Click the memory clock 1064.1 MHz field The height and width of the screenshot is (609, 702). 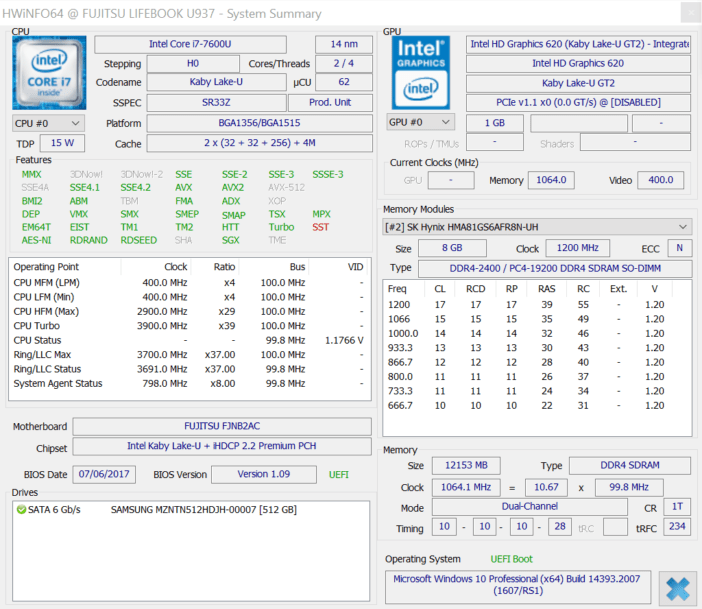tap(466, 487)
